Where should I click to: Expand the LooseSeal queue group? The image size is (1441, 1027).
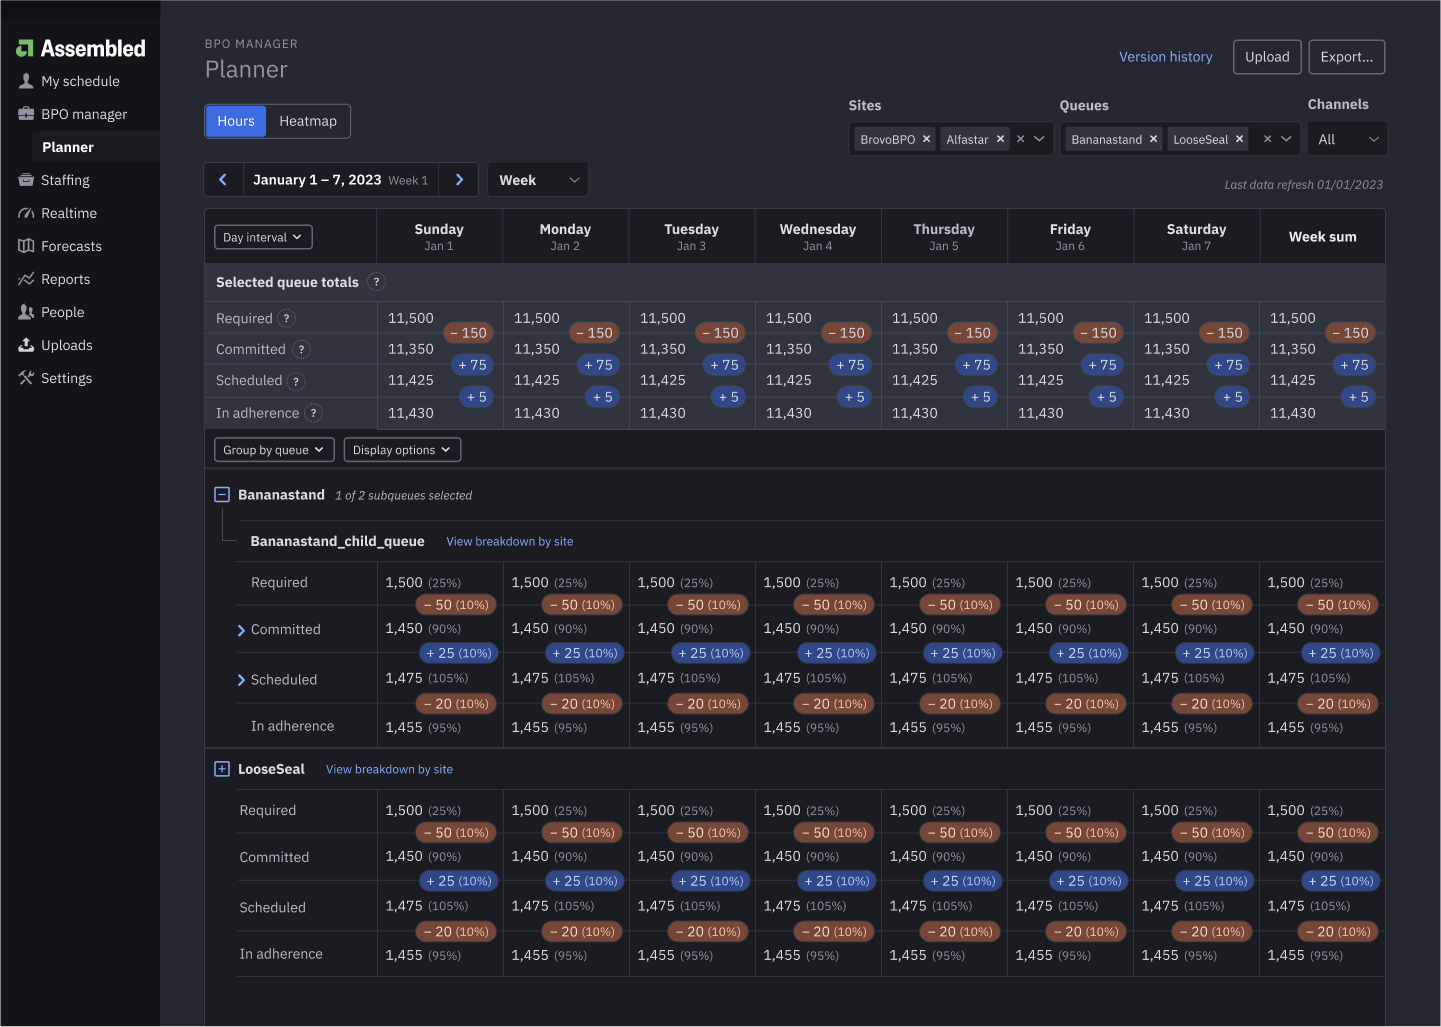222,769
